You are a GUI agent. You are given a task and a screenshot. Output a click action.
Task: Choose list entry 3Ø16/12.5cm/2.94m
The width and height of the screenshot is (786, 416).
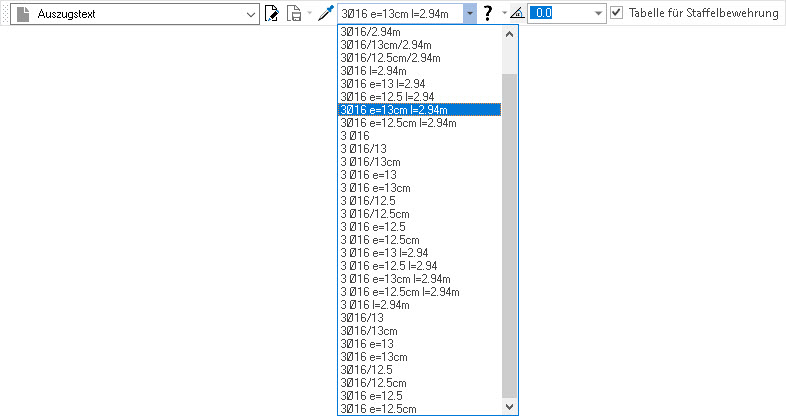(420, 58)
